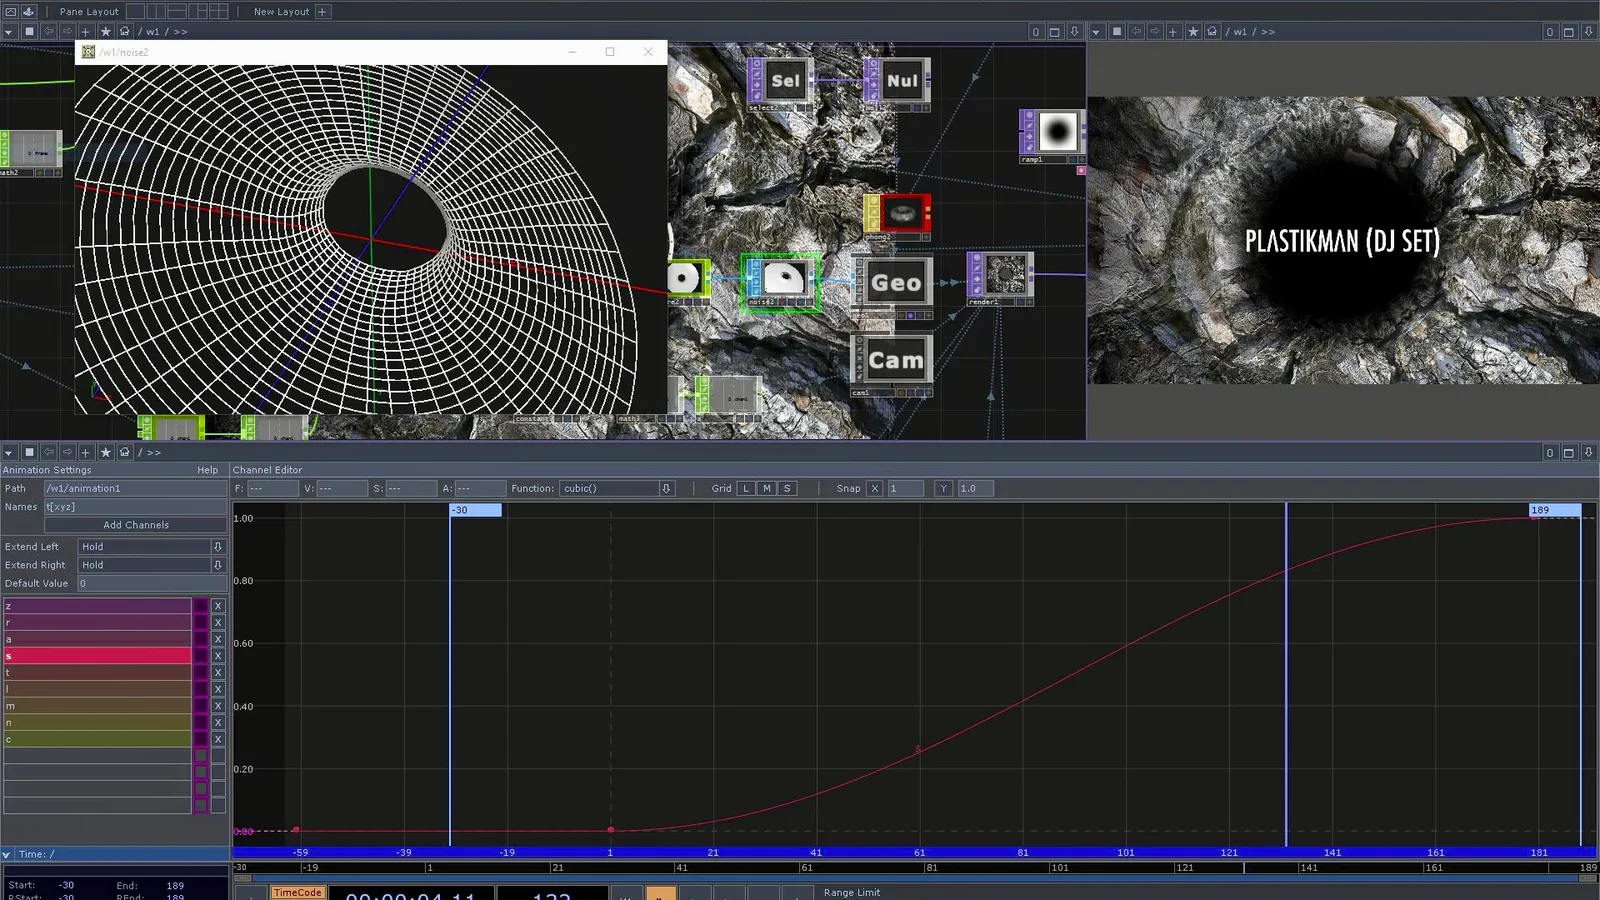Select channel n in the channel list
The height and width of the screenshot is (900, 1600).
point(97,722)
